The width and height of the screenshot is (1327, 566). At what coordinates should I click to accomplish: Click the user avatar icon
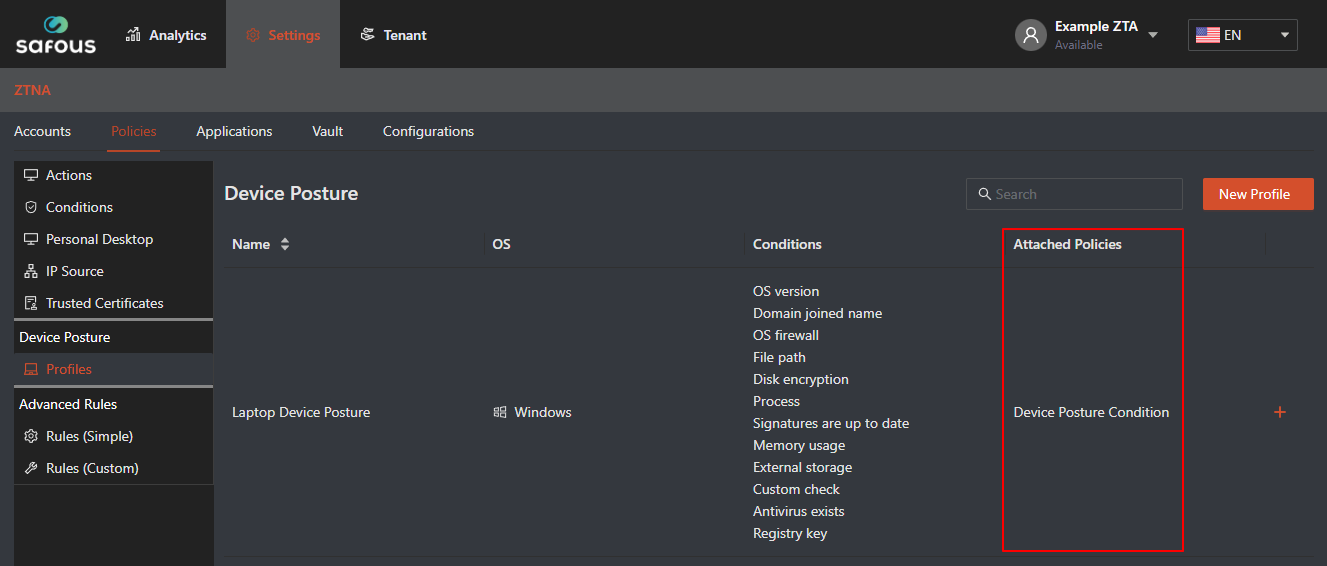[x=1030, y=35]
